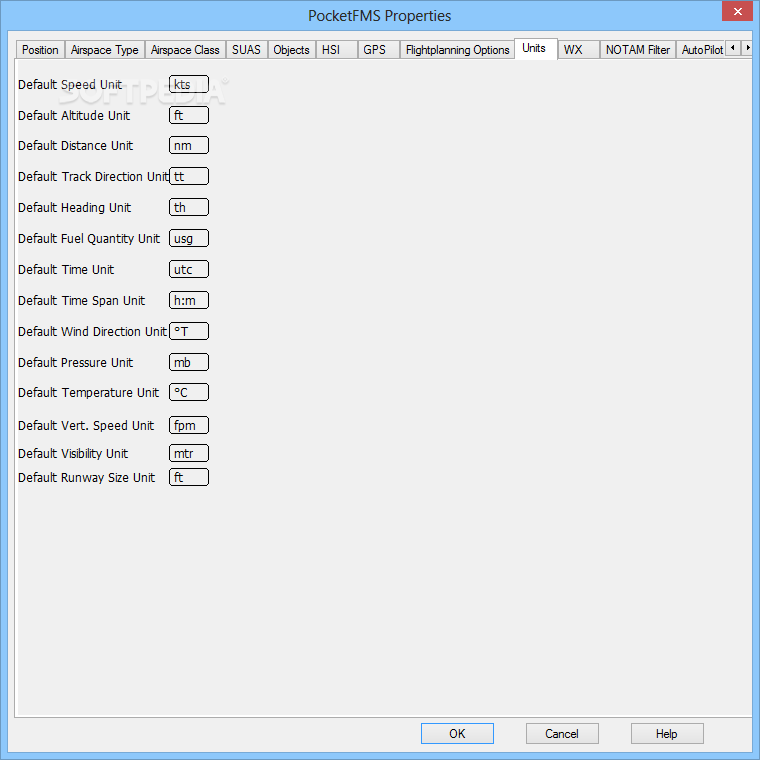The image size is (760, 760).
Task: Click the 'Default Visibility Unit' label
Action: 73,454
